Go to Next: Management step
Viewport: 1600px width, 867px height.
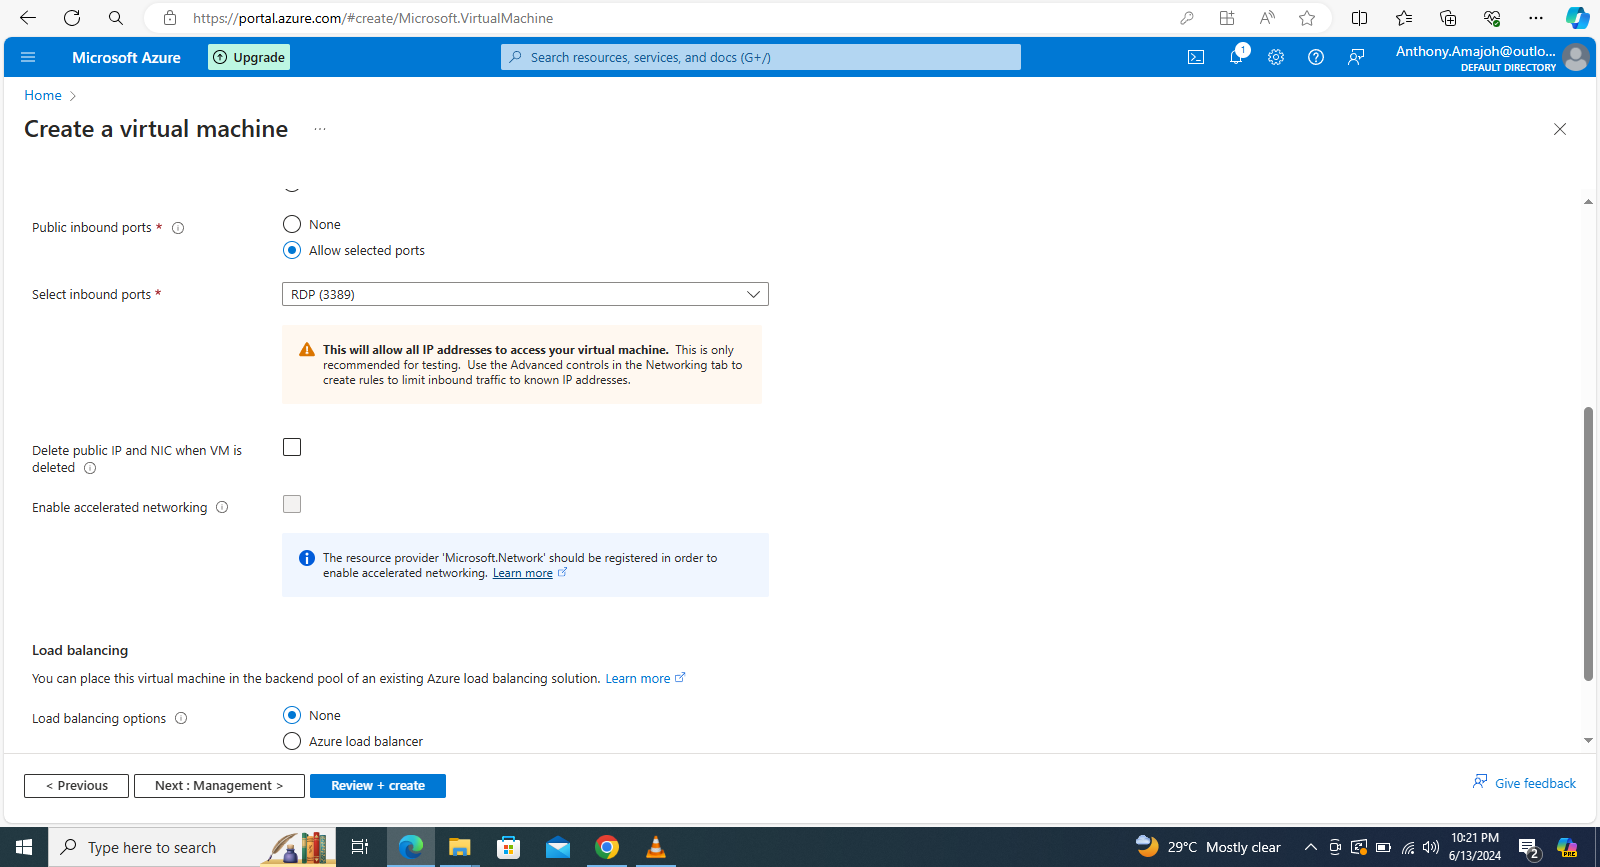[x=219, y=786]
